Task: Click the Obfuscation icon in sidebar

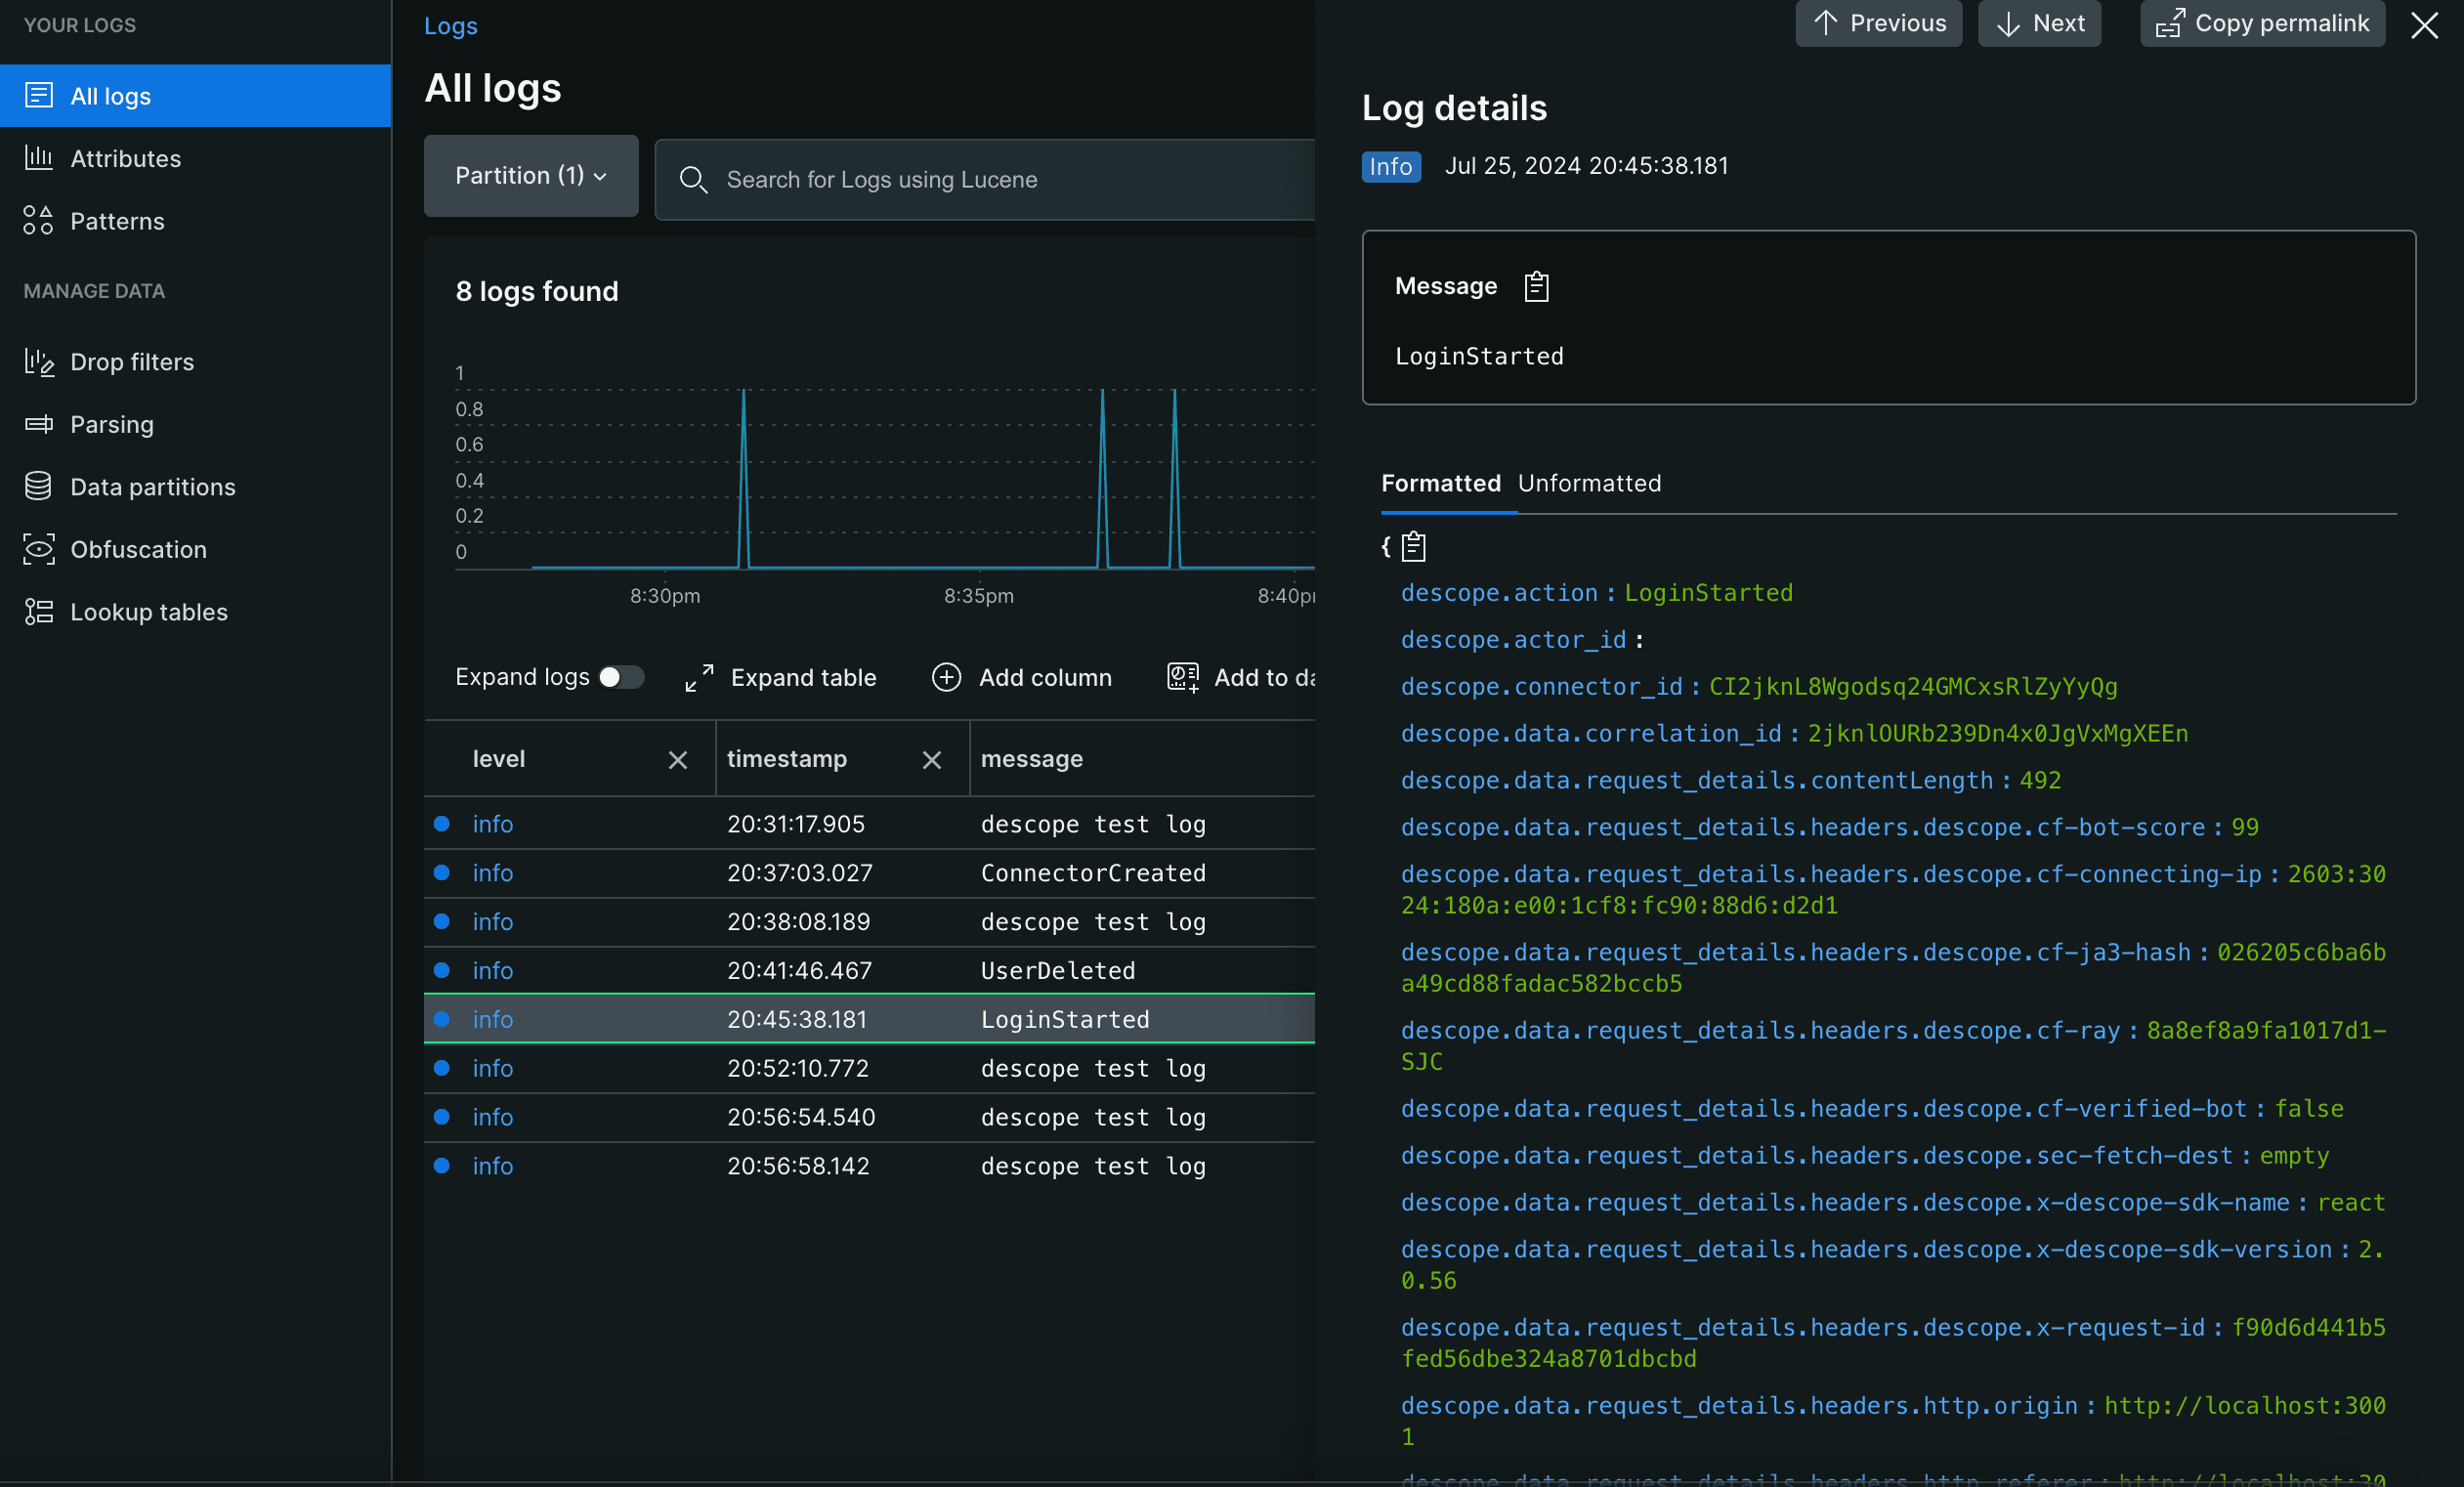Action: (x=37, y=549)
